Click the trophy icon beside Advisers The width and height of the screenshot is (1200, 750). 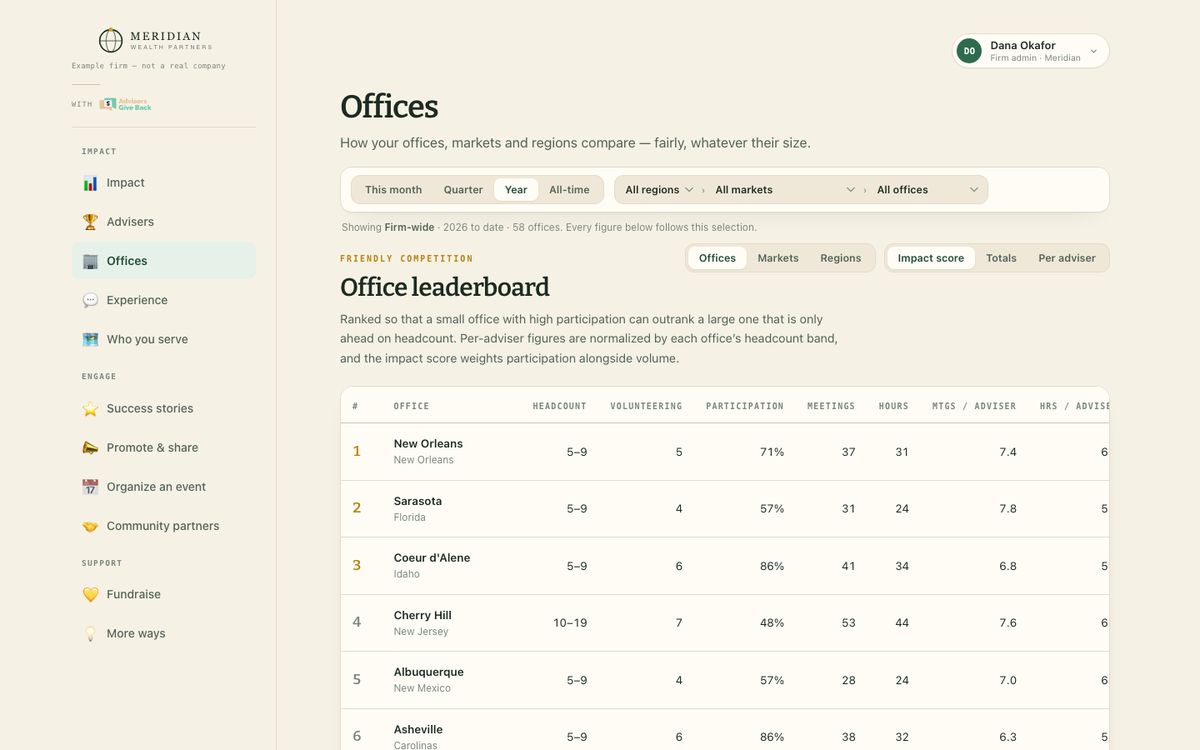pyautogui.click(x=90, y=222)
